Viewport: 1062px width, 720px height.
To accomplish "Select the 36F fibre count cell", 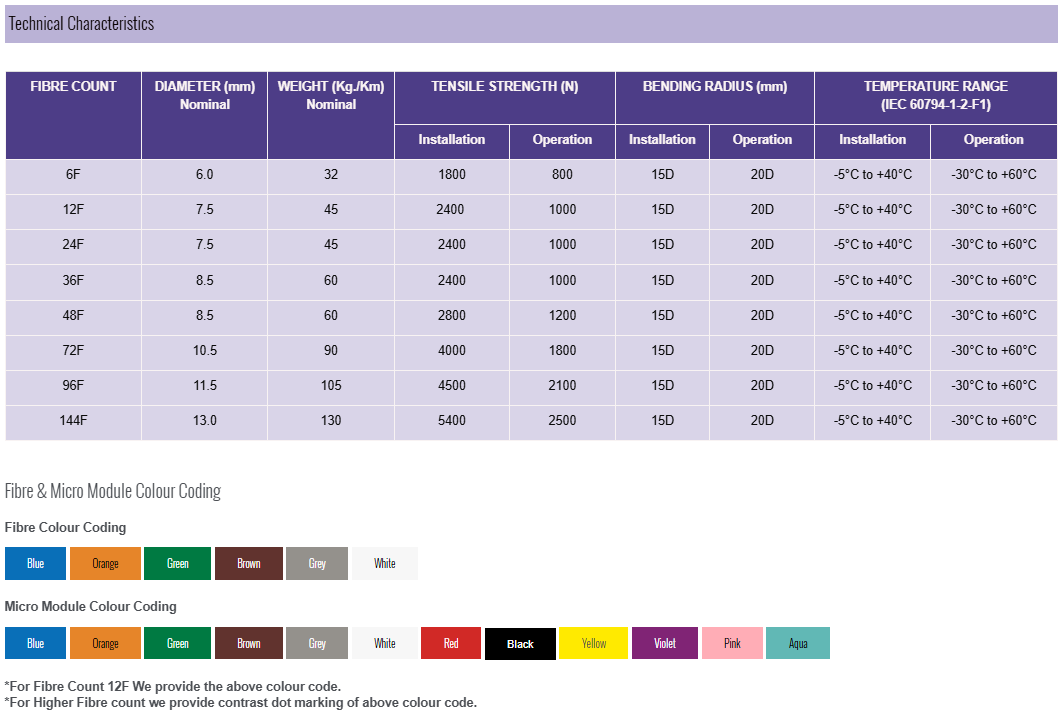I will pyautogui.click(x=73, y=280).
